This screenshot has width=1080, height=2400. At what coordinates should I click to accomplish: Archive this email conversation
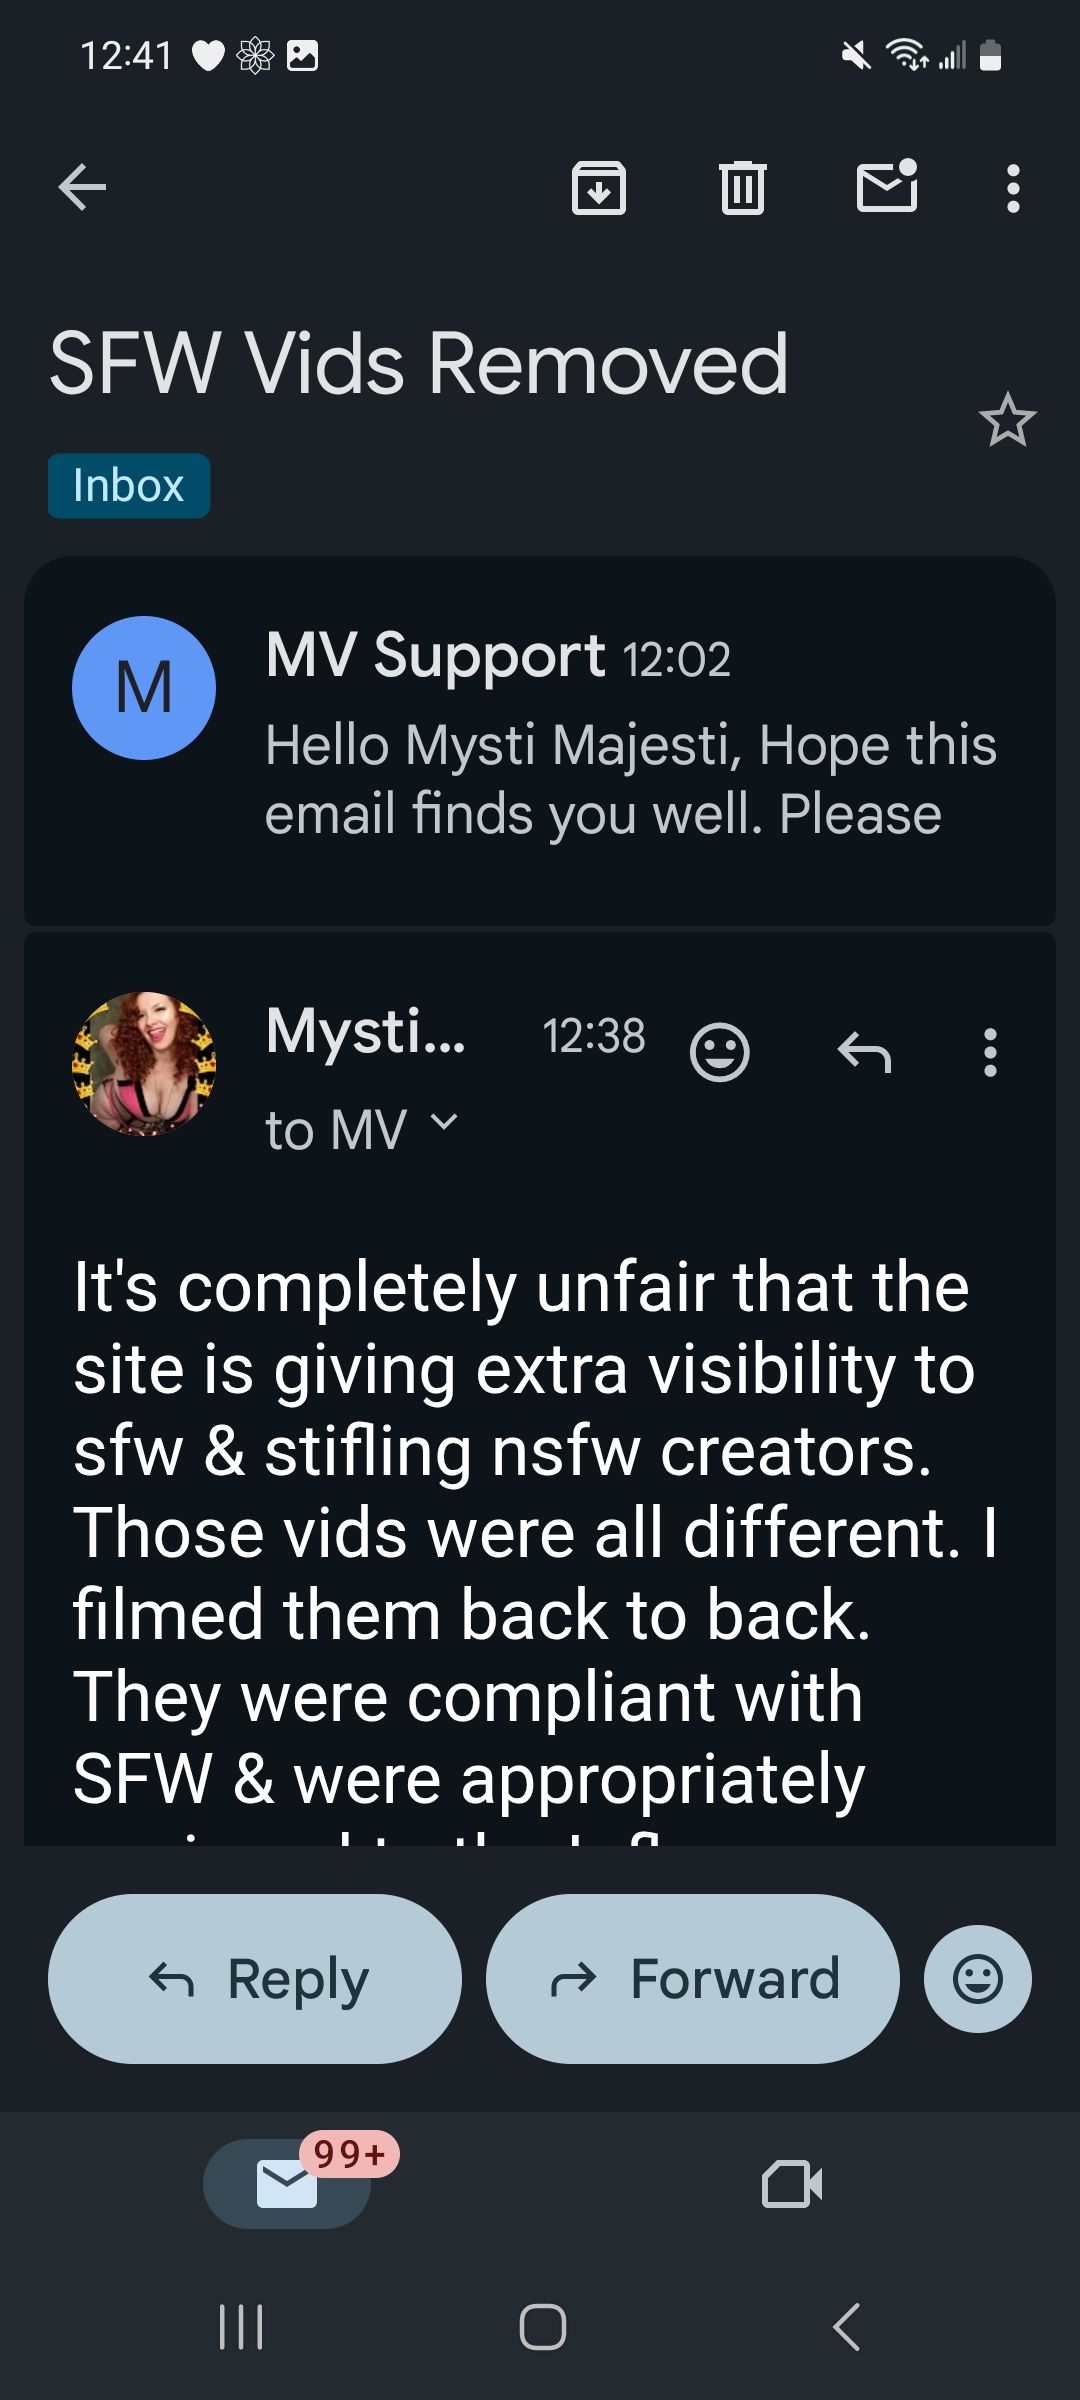click(599, 187)
